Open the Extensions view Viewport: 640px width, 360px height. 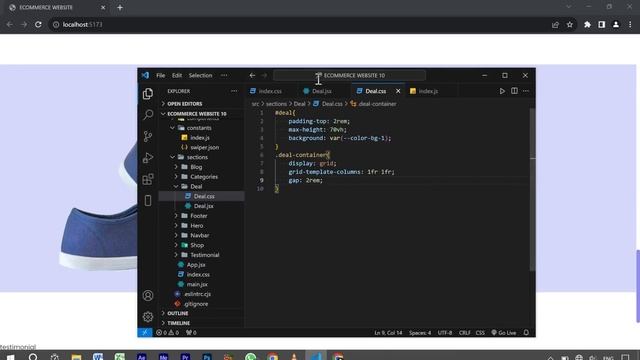point(148,179)
